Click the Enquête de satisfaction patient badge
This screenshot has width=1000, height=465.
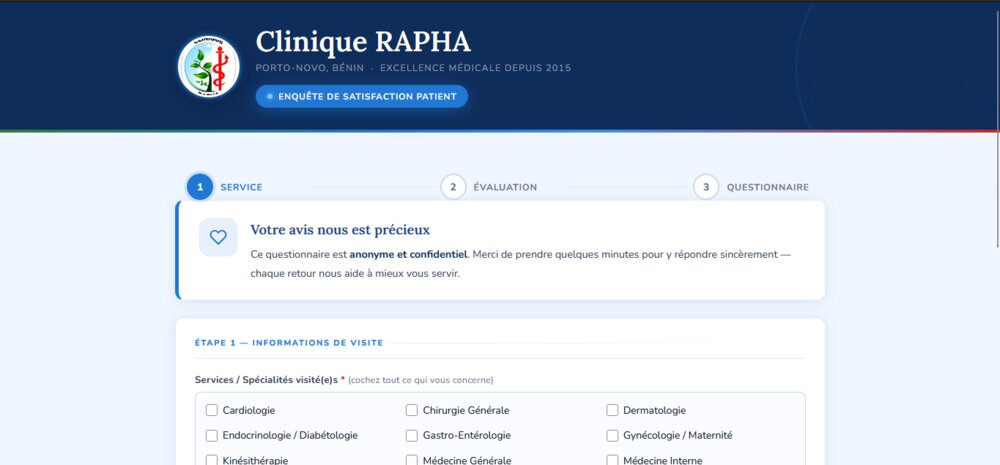pos(362,96)
